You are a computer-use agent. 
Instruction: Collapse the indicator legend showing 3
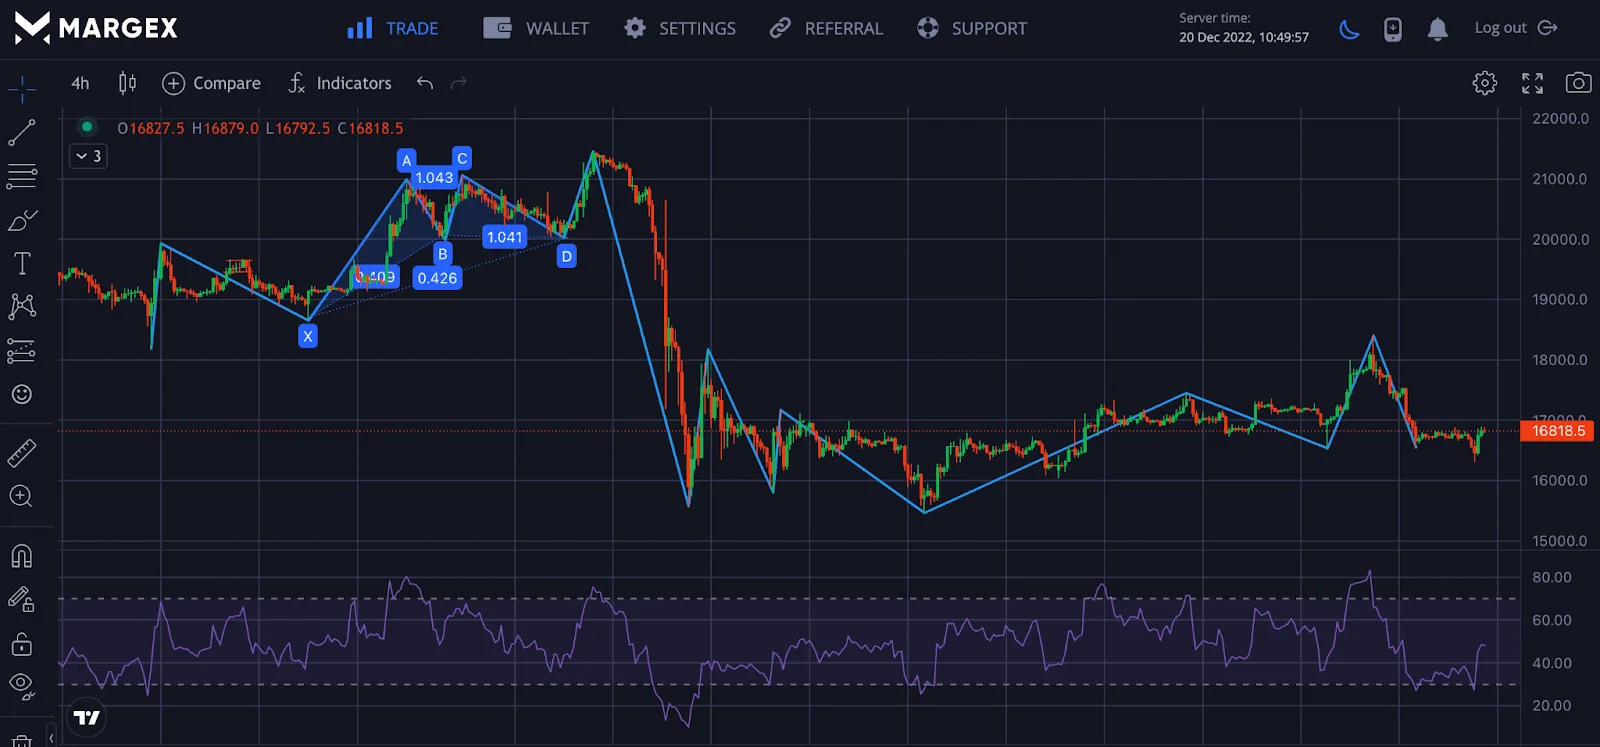tap(88, 156)
